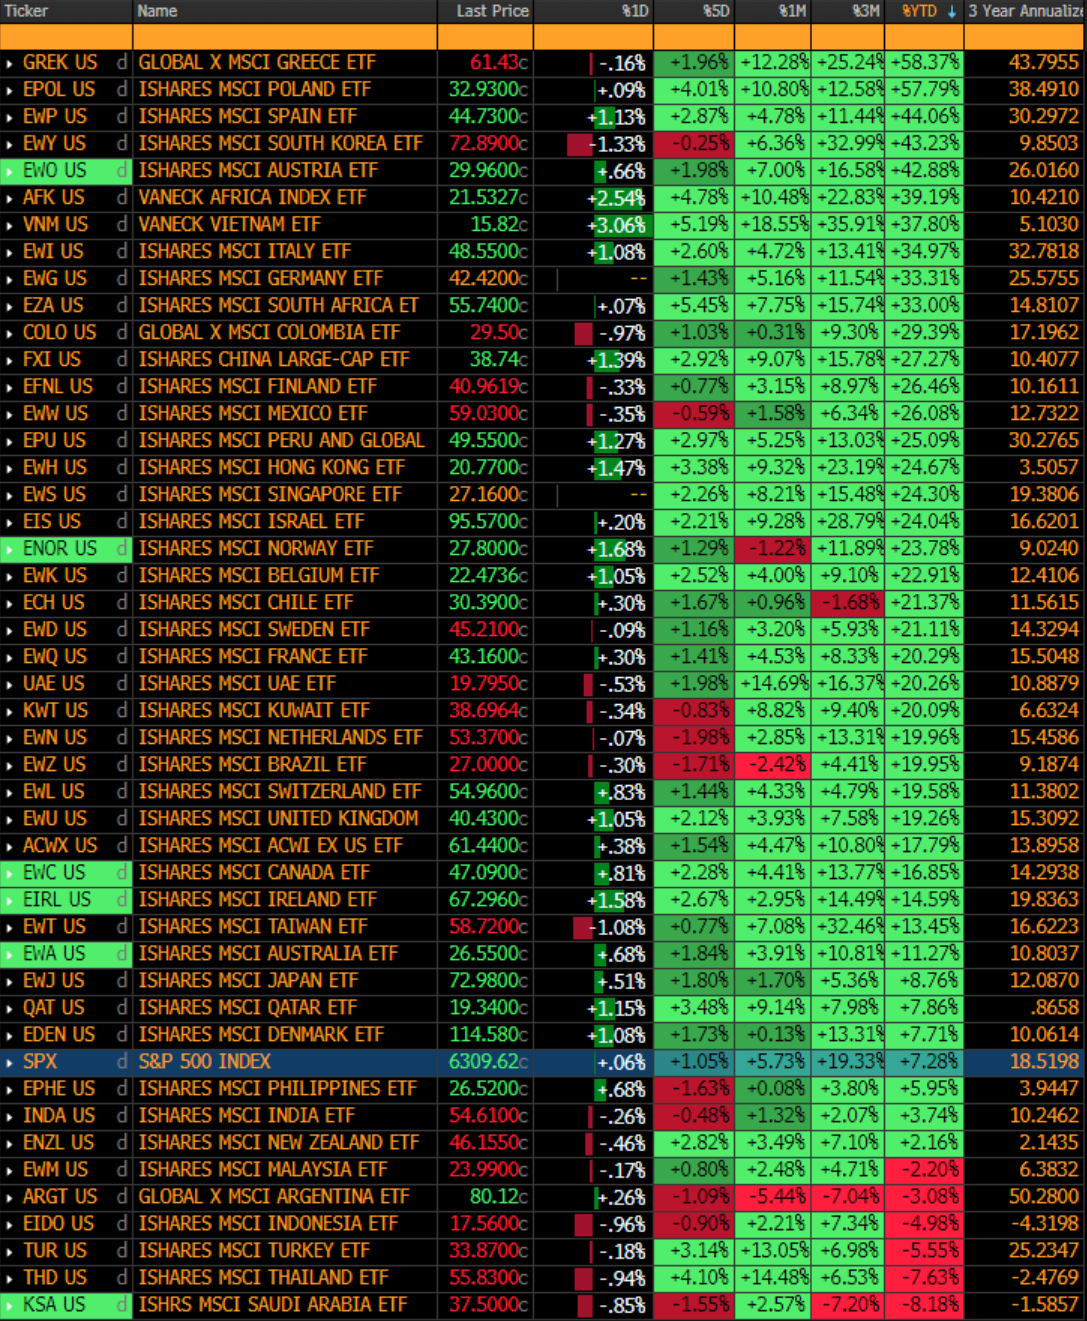1087x1321 pixels.
Task: Sort by the %1M column header
Action: (793, 11)
